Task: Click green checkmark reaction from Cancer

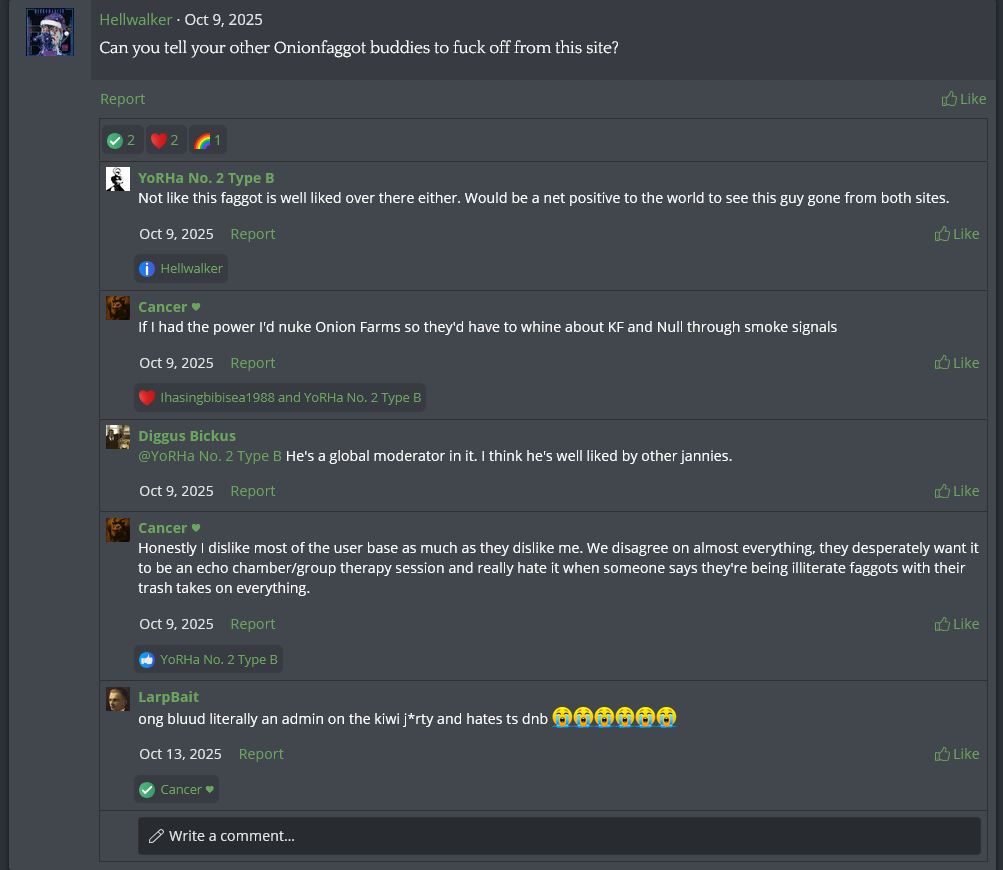Action: click(147, 790)
